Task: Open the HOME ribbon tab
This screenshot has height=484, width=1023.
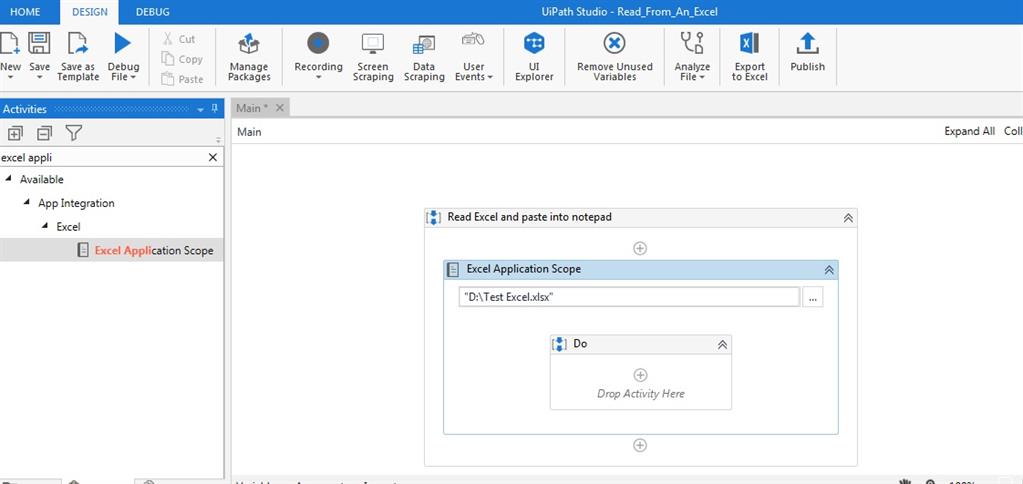Action: click(x=25, y=12)
